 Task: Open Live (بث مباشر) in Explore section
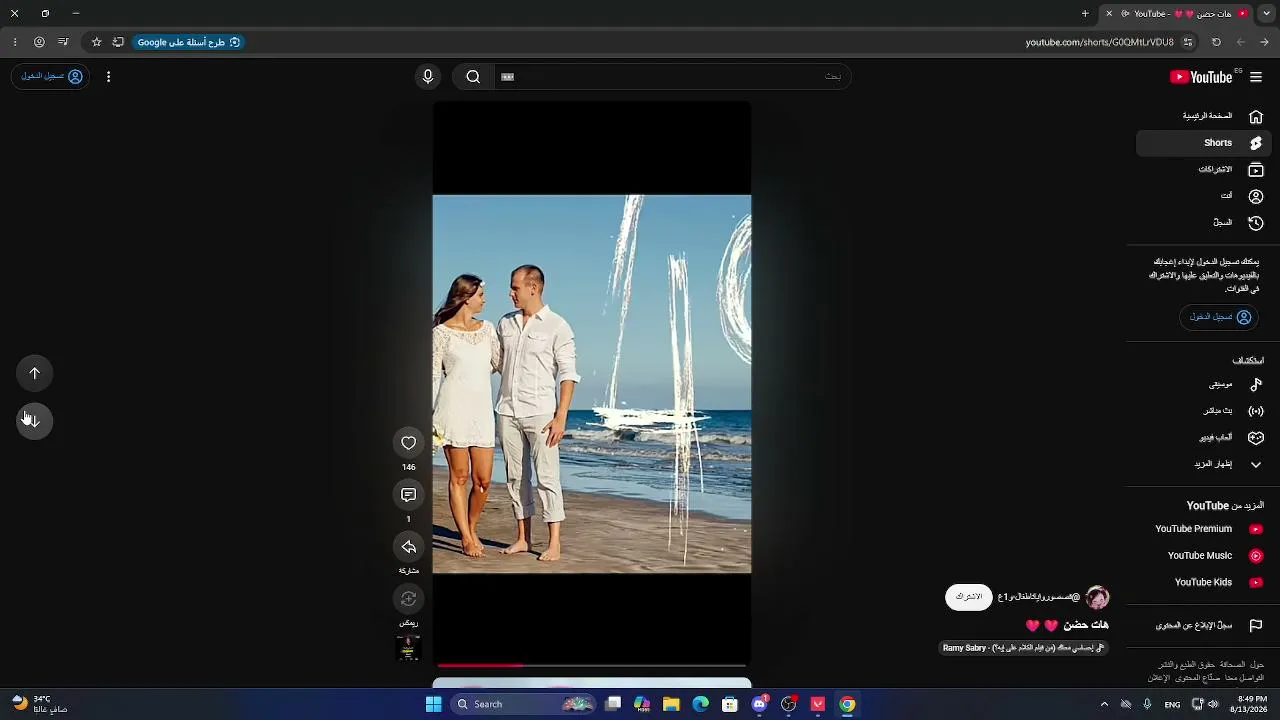point(1204,411)
